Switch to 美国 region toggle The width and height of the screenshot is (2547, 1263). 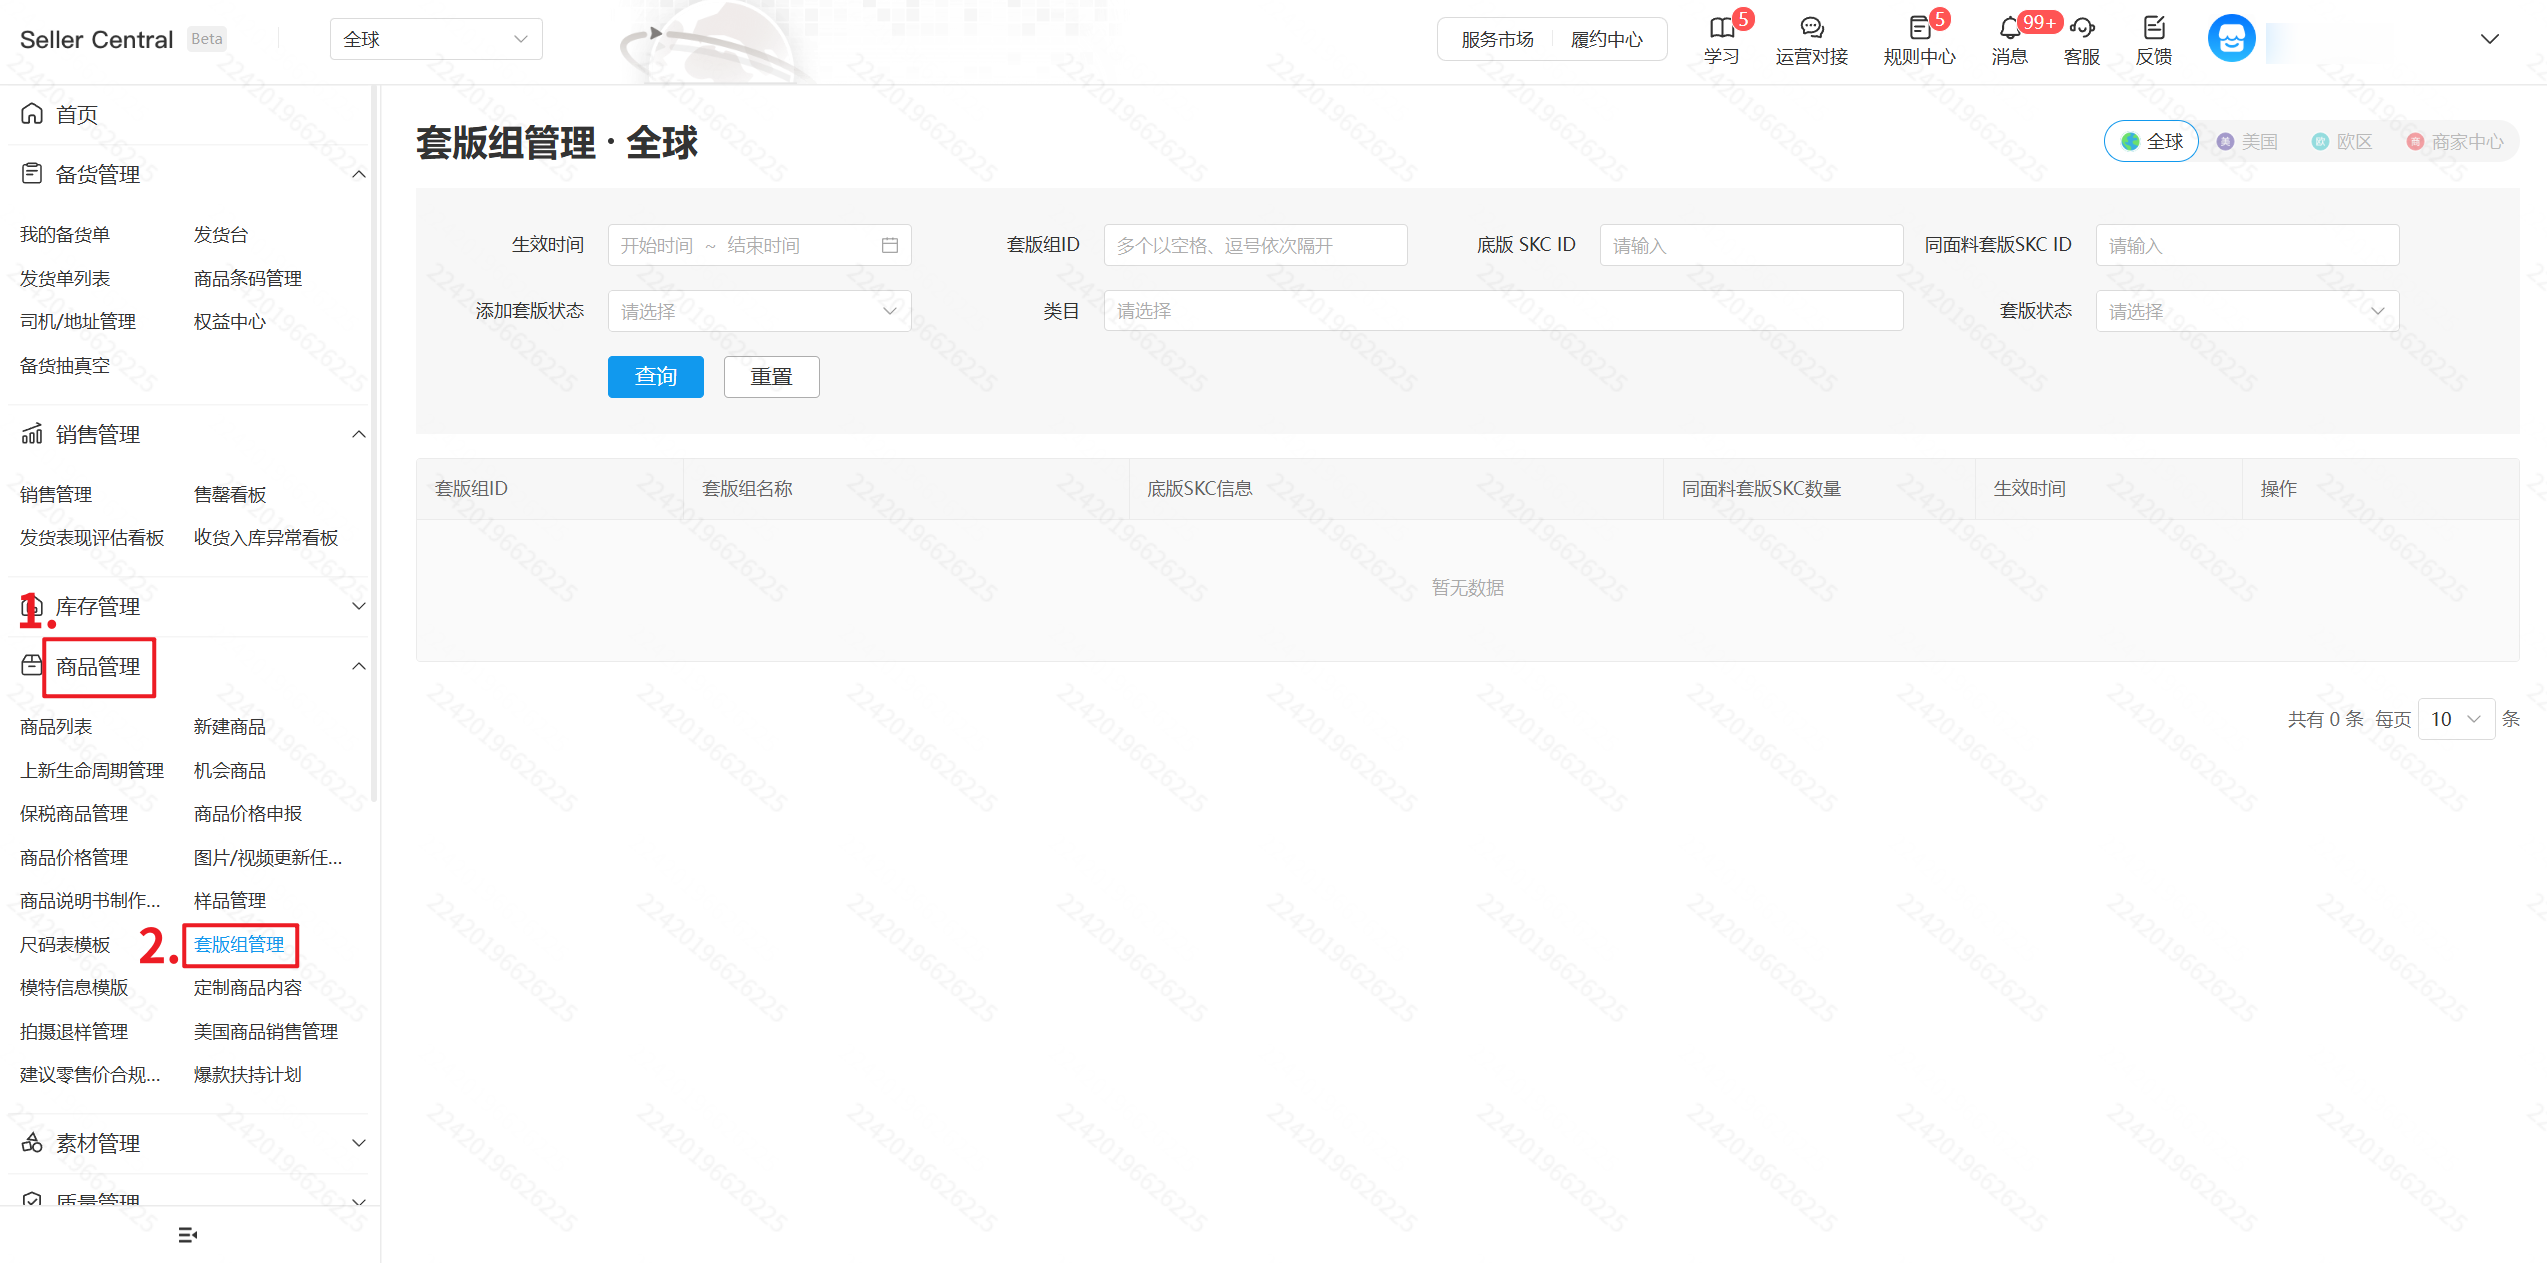point(2247,142)
